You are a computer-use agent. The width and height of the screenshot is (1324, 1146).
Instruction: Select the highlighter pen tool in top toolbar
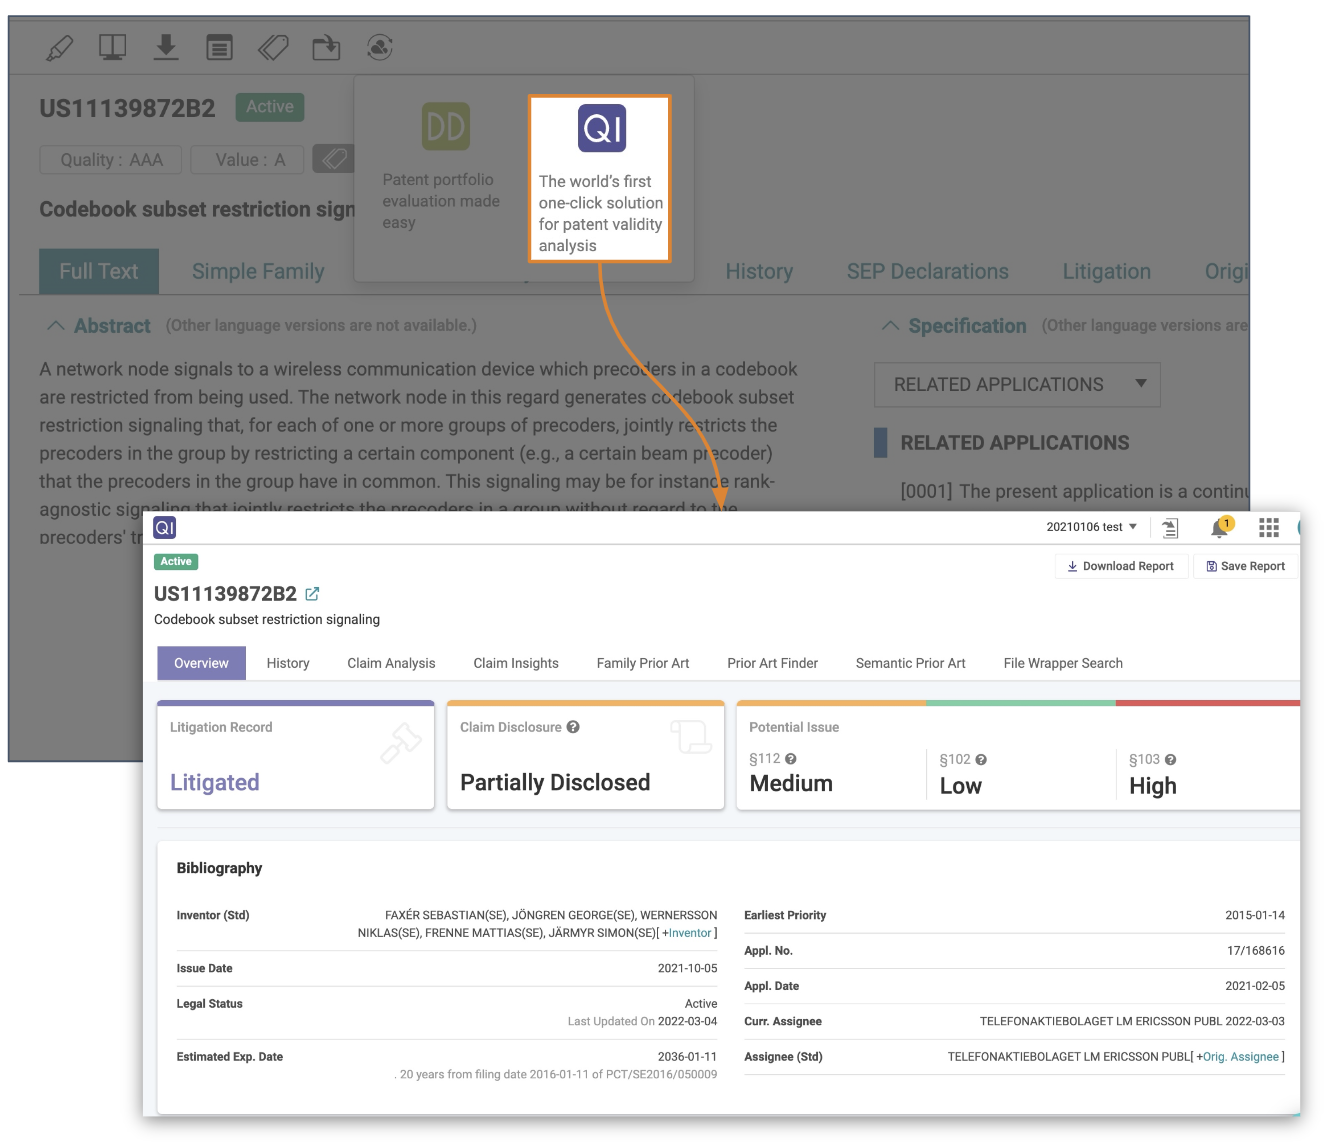(x=60, y=47)
